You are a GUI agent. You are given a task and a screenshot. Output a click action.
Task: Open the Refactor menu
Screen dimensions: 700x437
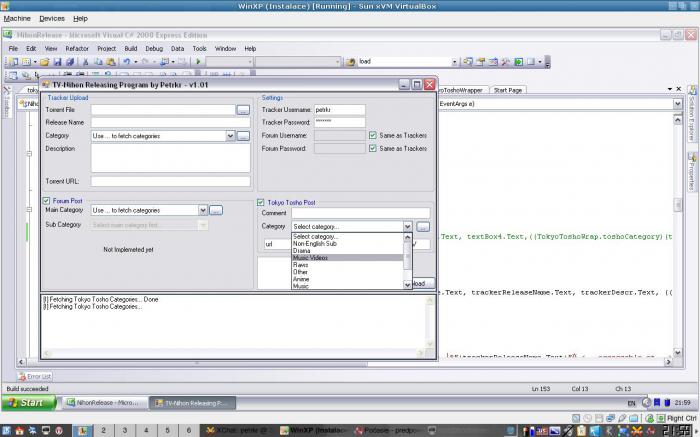77,48
